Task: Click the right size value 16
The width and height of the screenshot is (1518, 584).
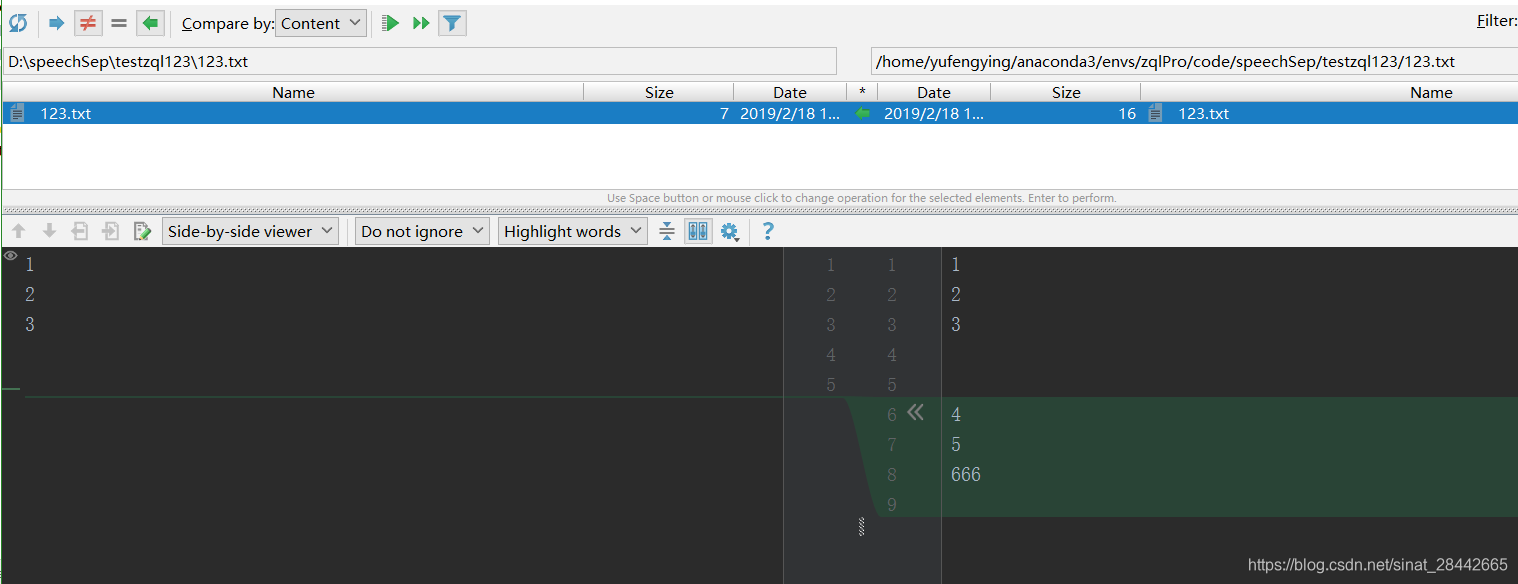Action: 1127,114
